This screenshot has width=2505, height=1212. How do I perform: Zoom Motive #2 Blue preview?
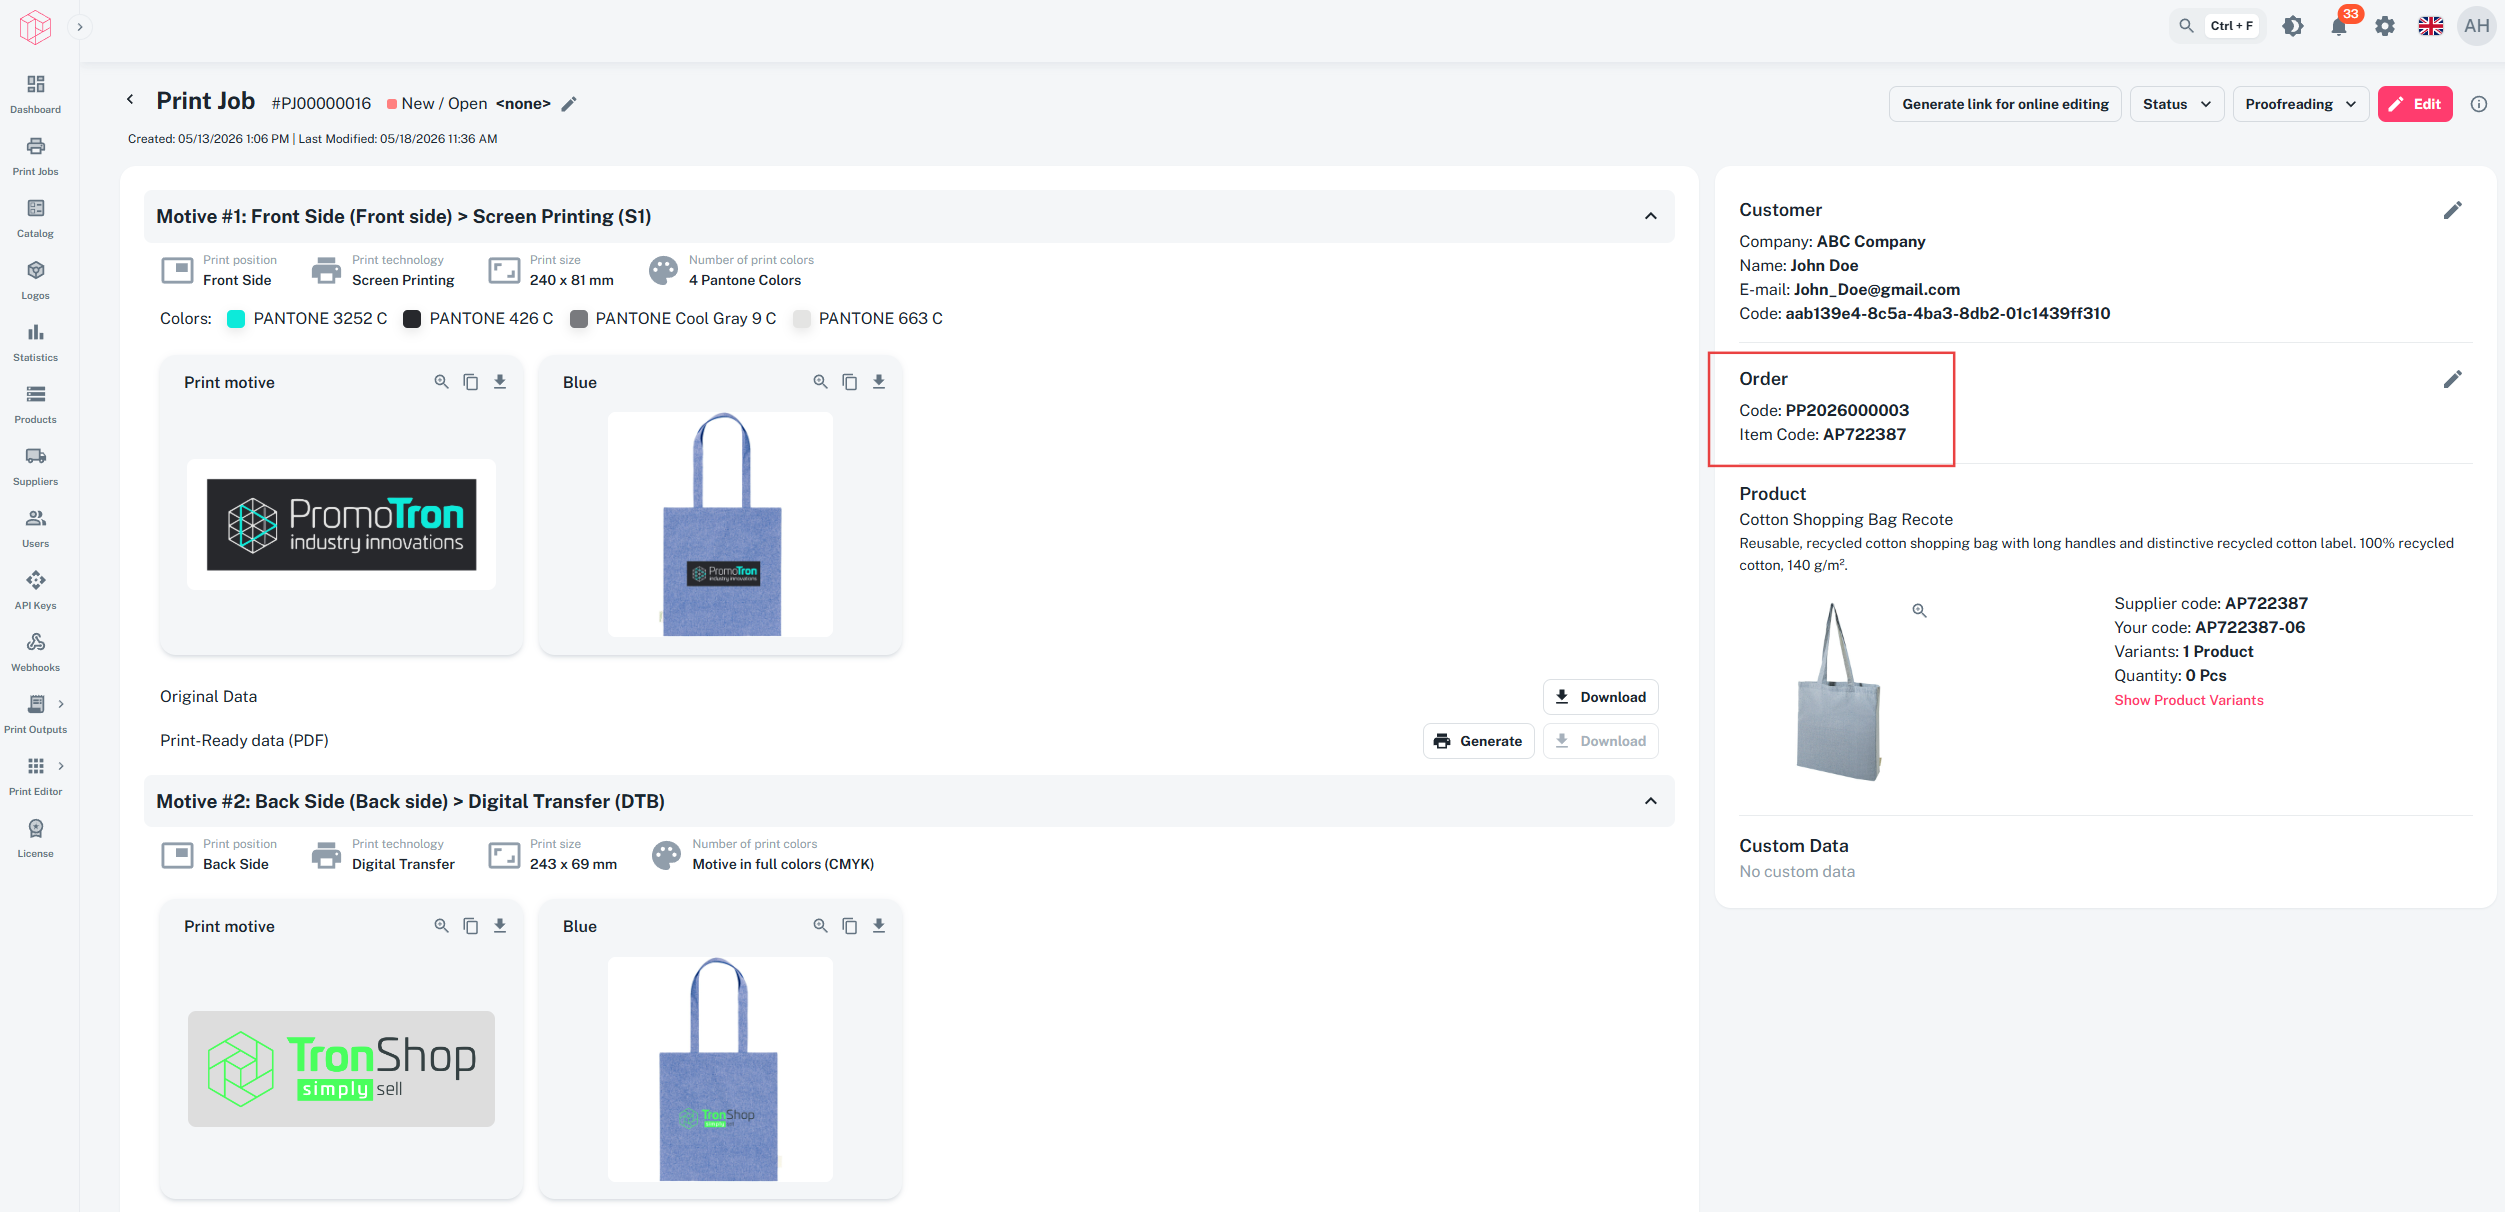820,926
